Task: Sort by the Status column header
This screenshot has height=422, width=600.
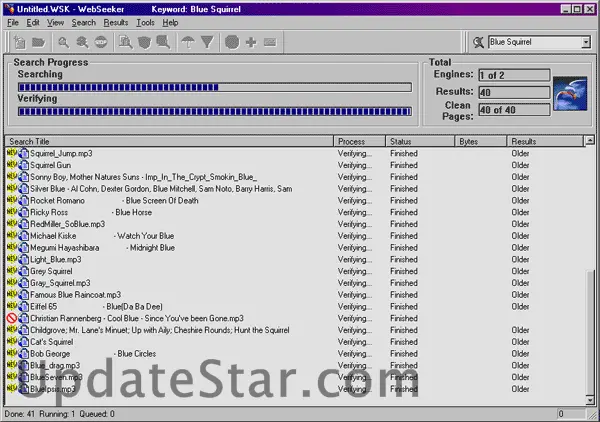Action: pos(420,141)
